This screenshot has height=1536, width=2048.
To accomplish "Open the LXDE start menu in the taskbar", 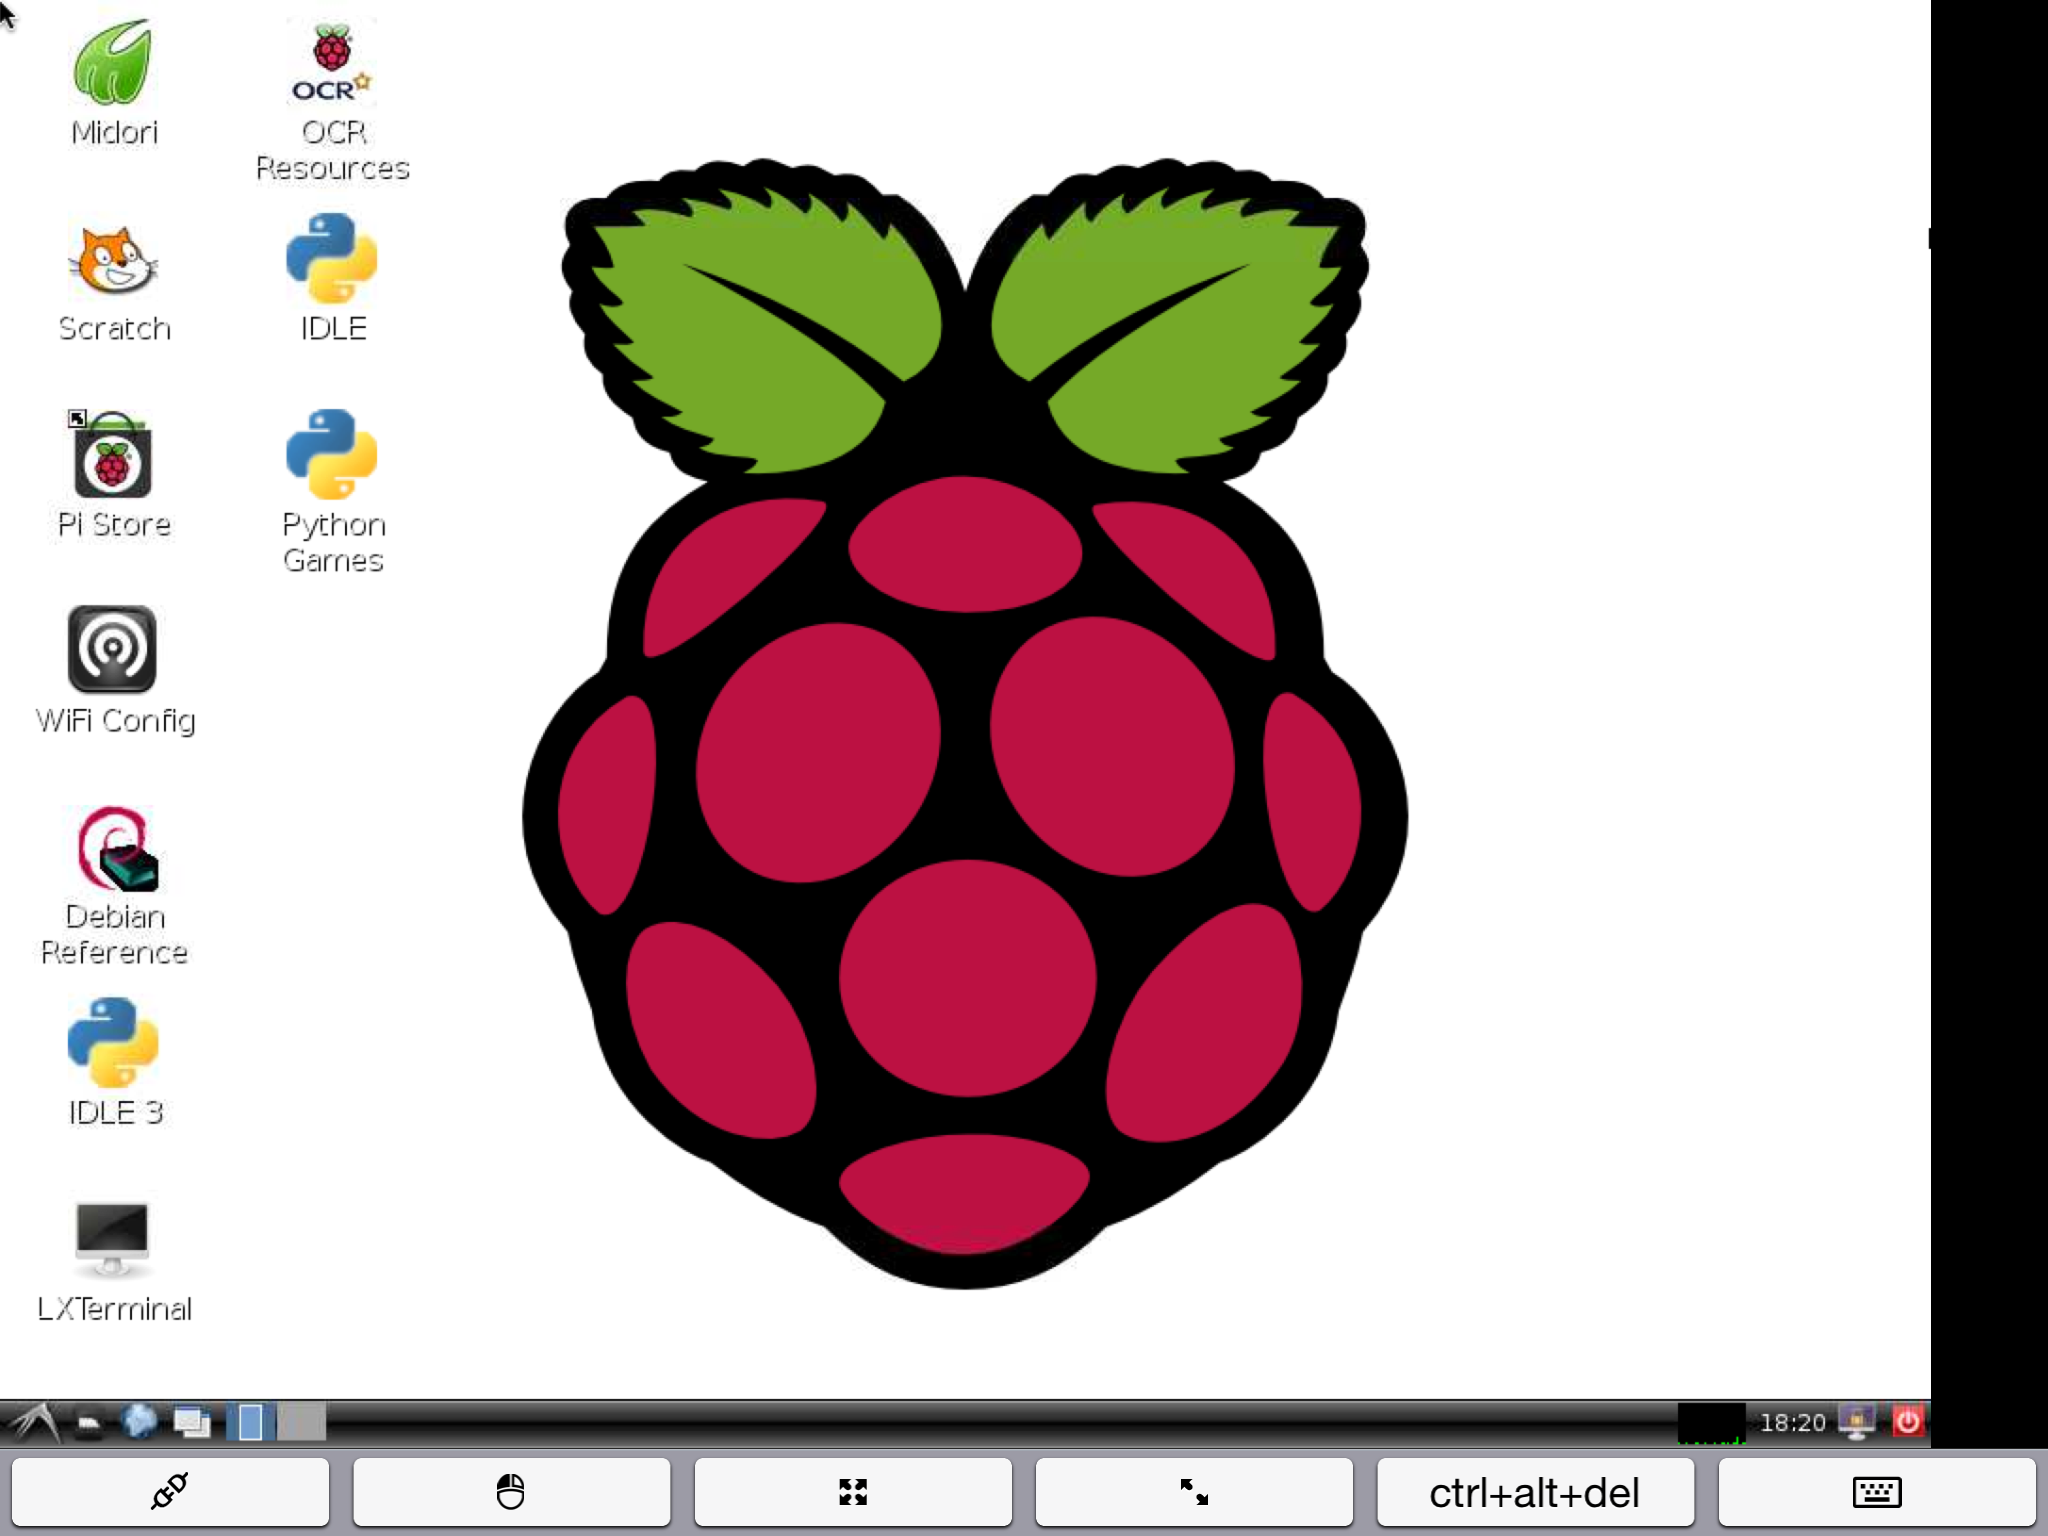I will 35,1422.
